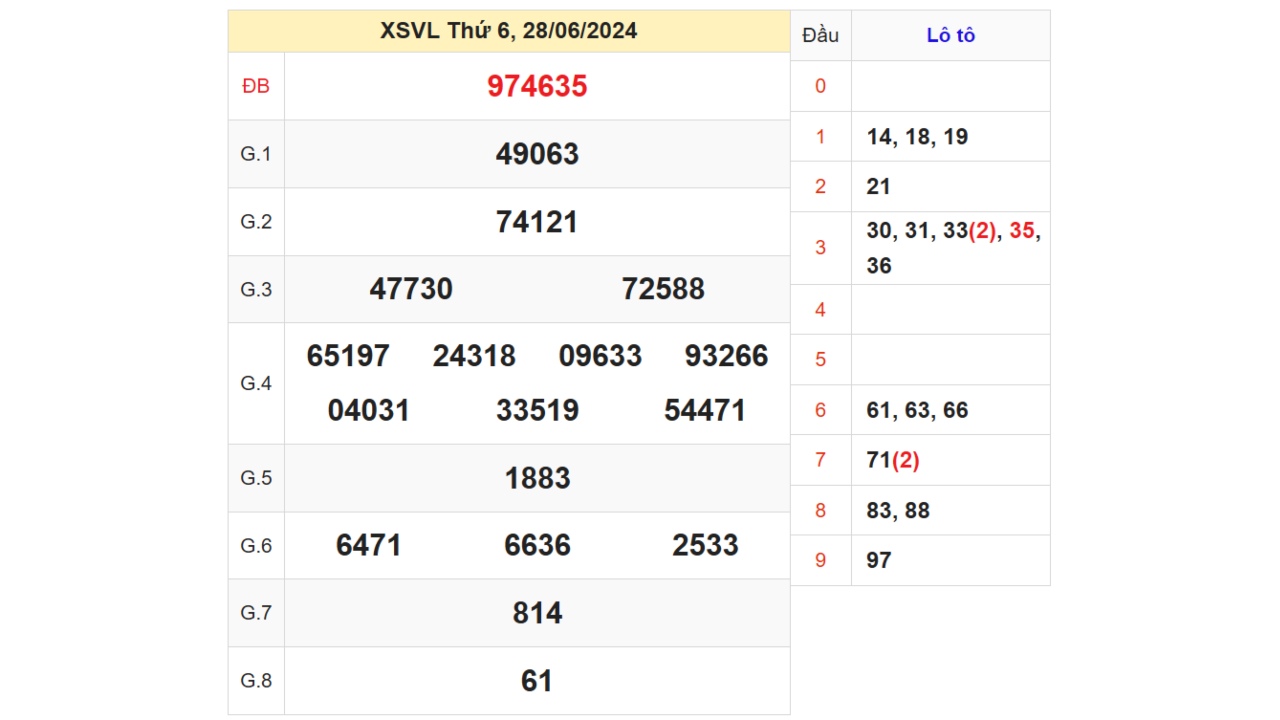Click head digit 8 in Đầu column
Image resolution: width=1280 pixels, height=720 pixels.
click(820, 511)
